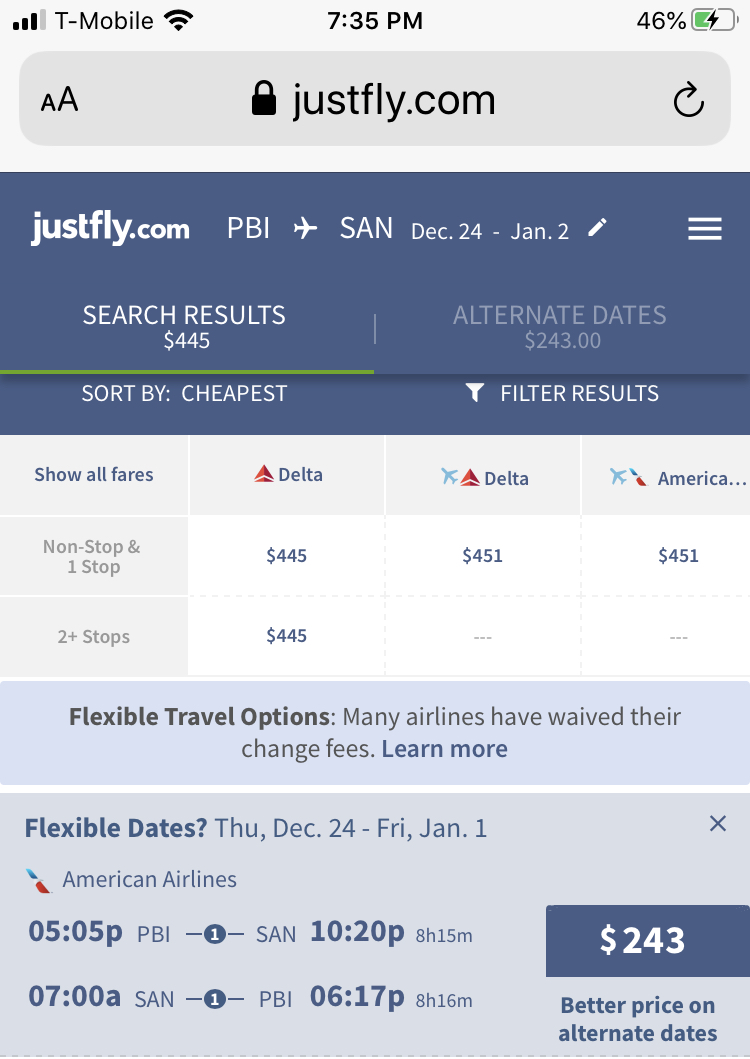Select the SEARCH RESULTS tab
The height and width of the screenshot is (1059, 750).
pyautogui.click(x=184, y=325)
